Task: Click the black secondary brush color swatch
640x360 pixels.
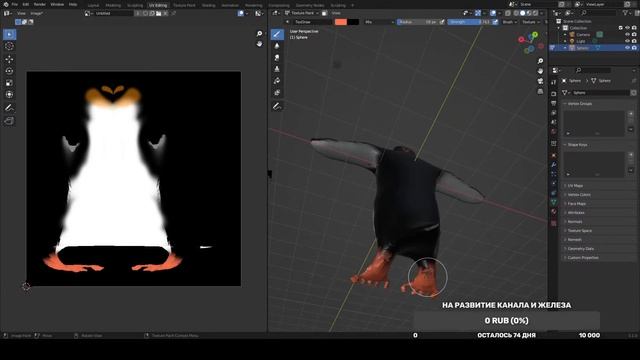Action: coord(353,22)
